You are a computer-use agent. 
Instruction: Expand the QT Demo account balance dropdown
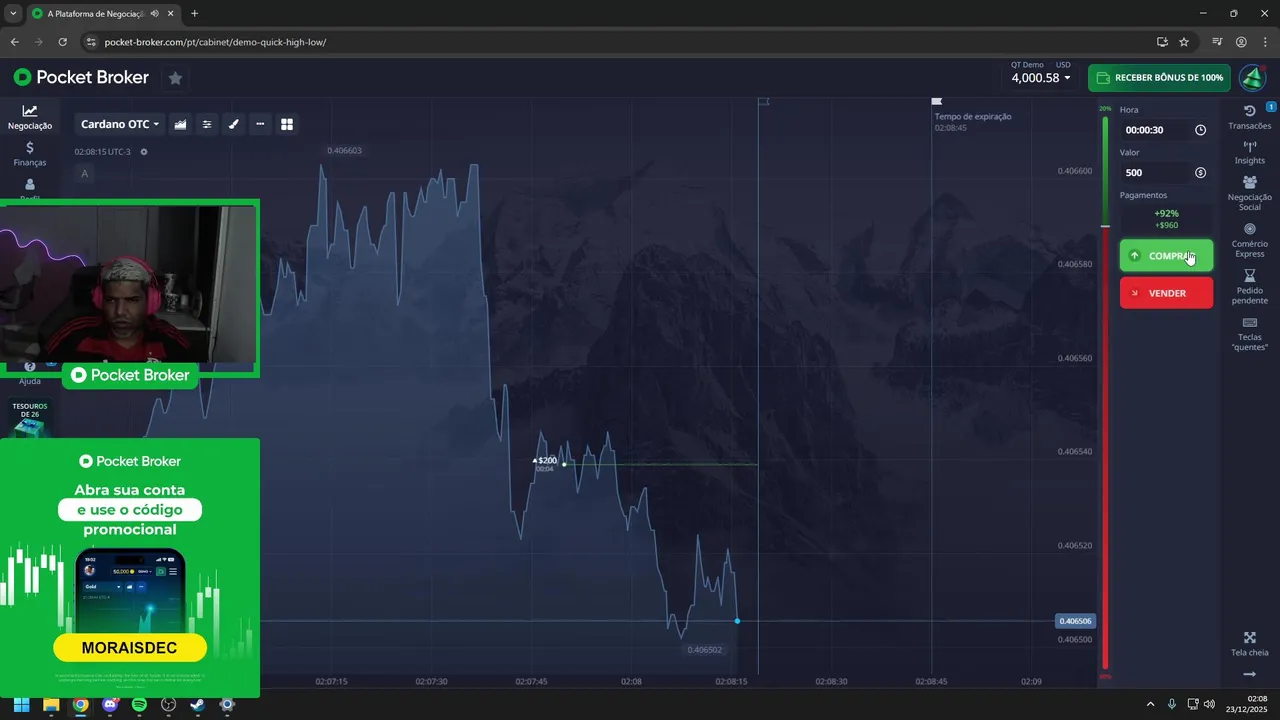1041,73
